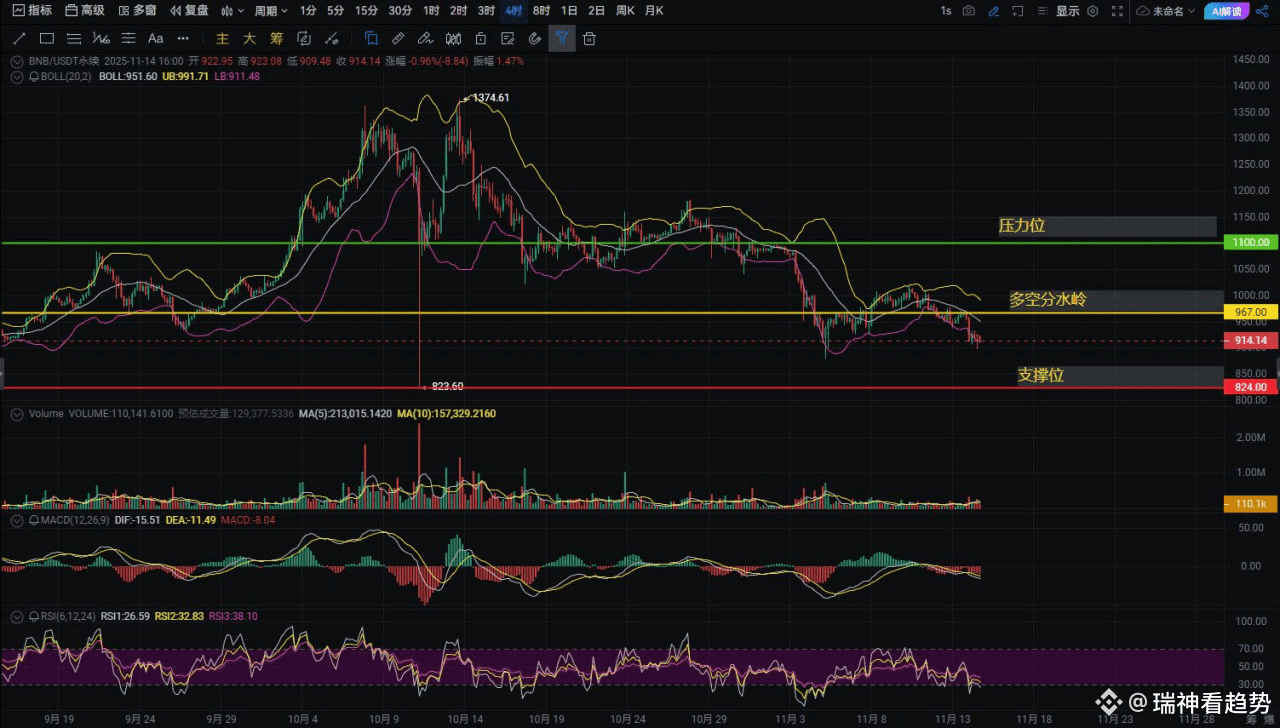
Task: Expand the 未命名 layout dropdown
Action: click(1166, 11)
